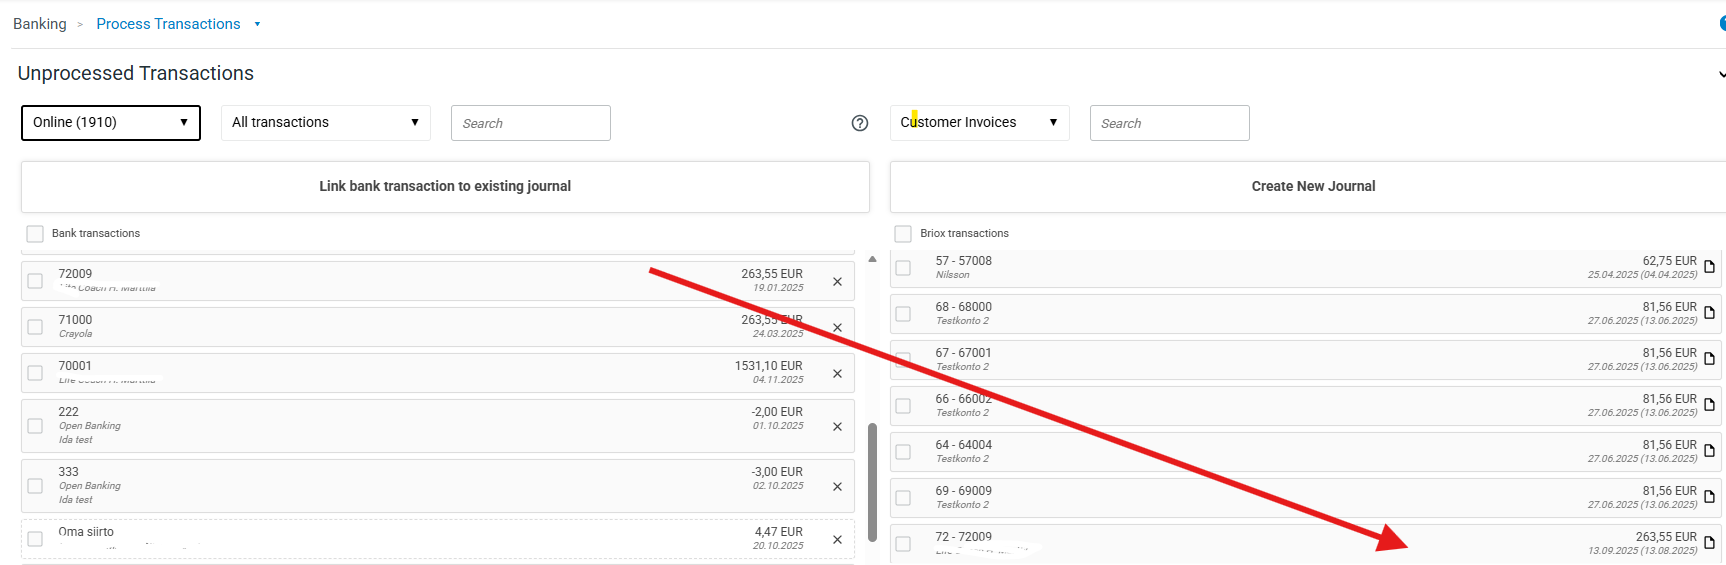The image size is (1726, 565).
Task: Open the Customer Invoices type dropdown
Action: point(979,123)
